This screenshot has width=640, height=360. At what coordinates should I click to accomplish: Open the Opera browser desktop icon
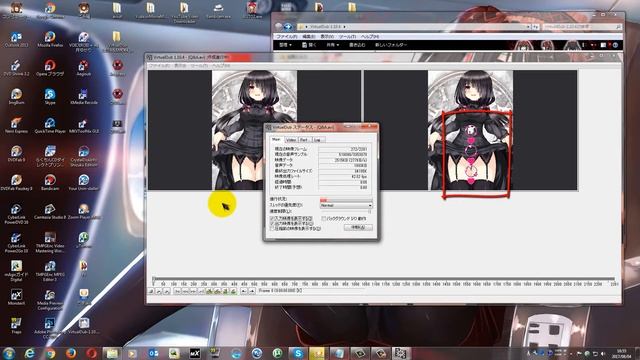click(x=50, y=68)
